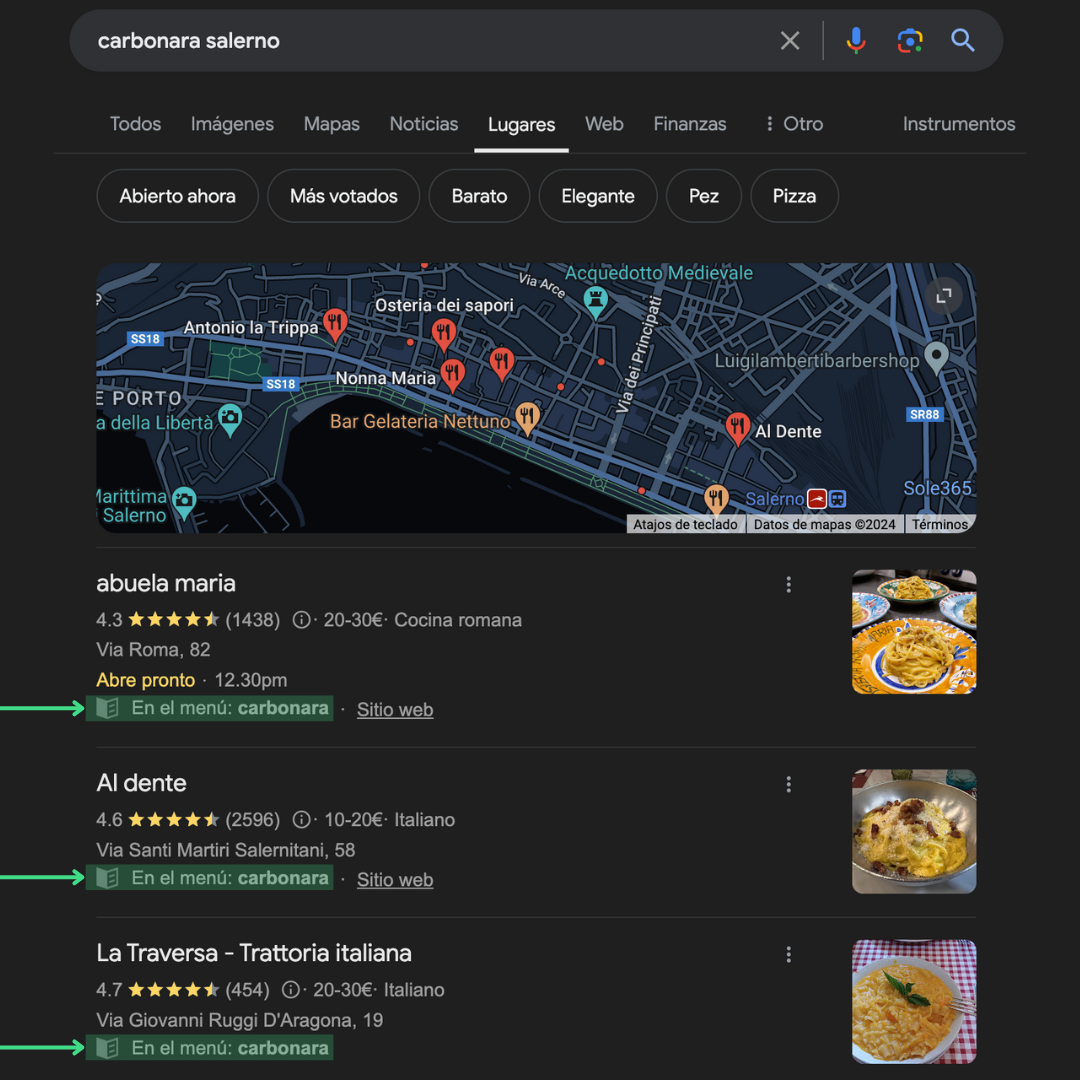Switch to Noticias tab
The height and width of the screenshot is (1080, 1080).
point(424,124)
